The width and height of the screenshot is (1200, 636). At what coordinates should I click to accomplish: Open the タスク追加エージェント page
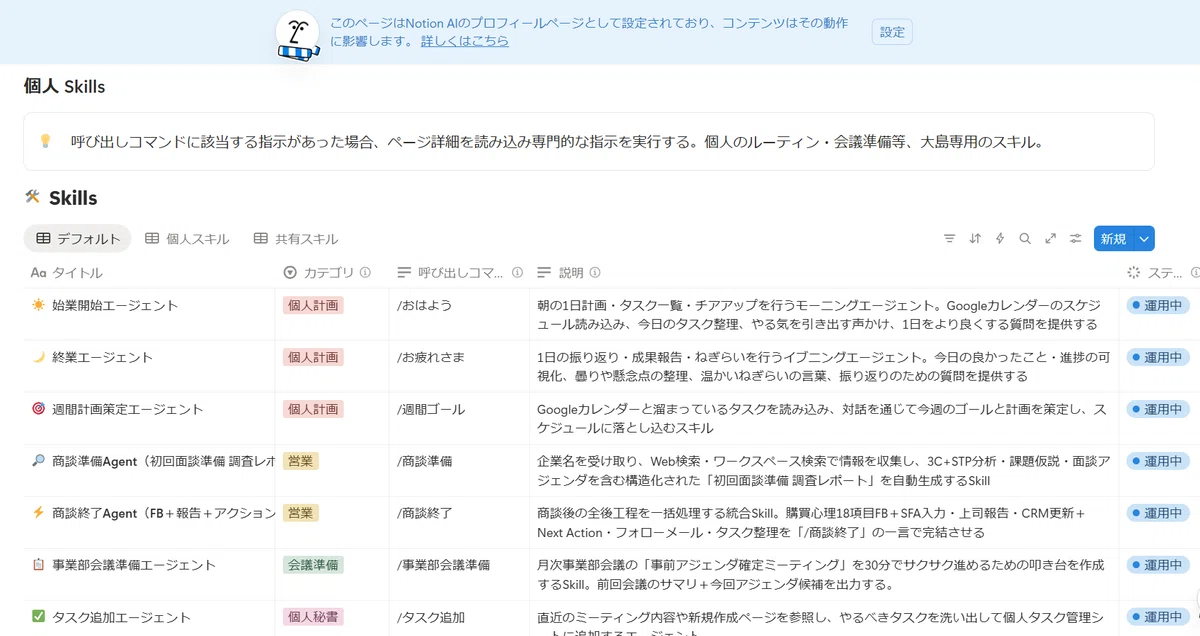pyautogui.click(x=121, y=617)
